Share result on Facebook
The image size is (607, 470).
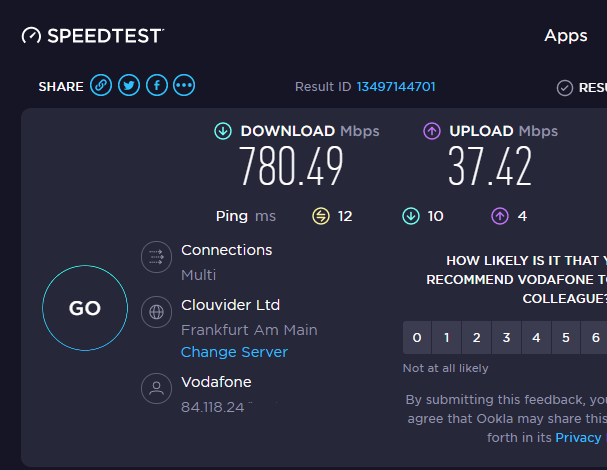157,85
